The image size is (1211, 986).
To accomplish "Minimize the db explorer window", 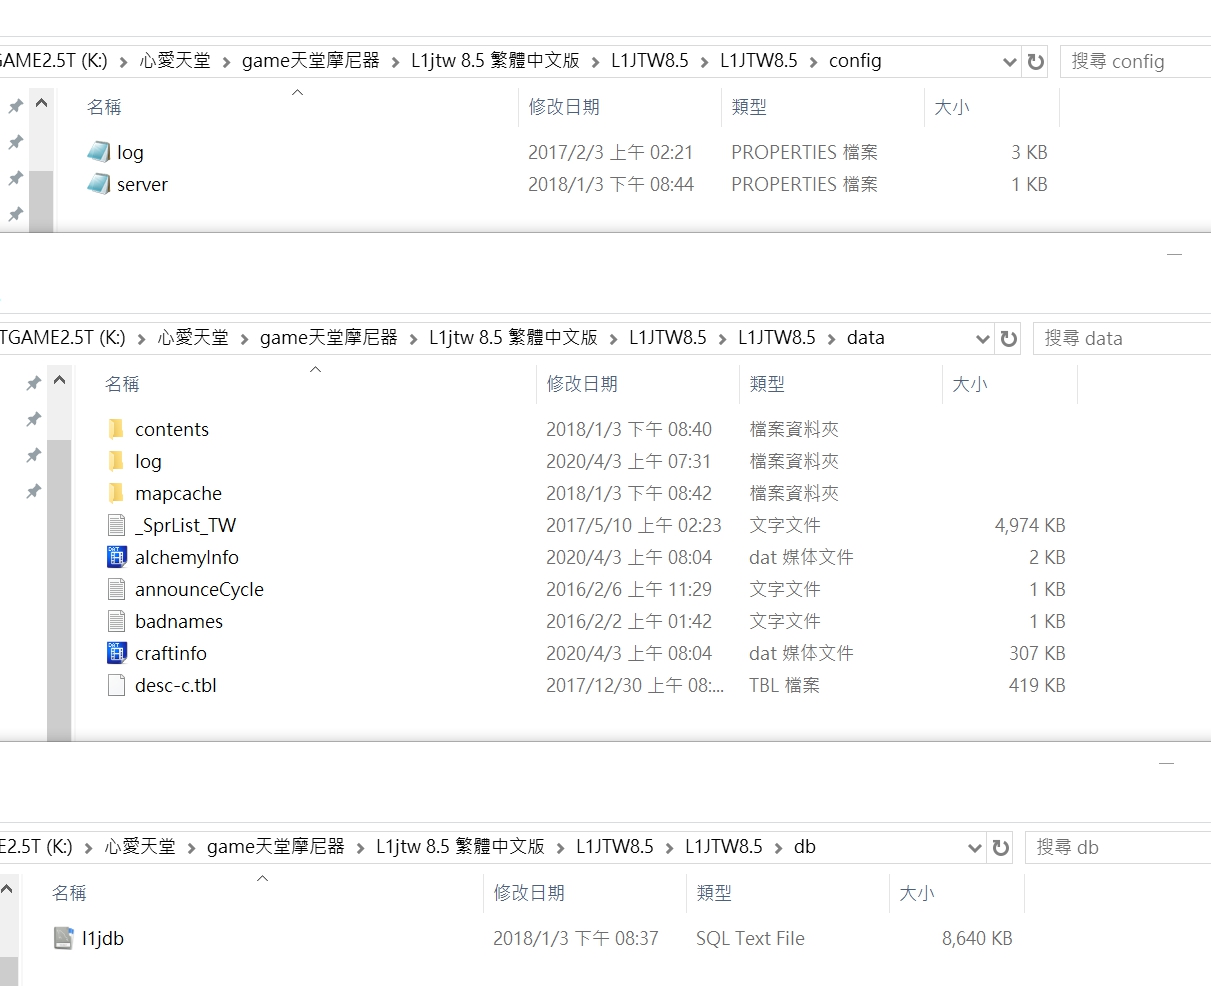I will 1166,763.
